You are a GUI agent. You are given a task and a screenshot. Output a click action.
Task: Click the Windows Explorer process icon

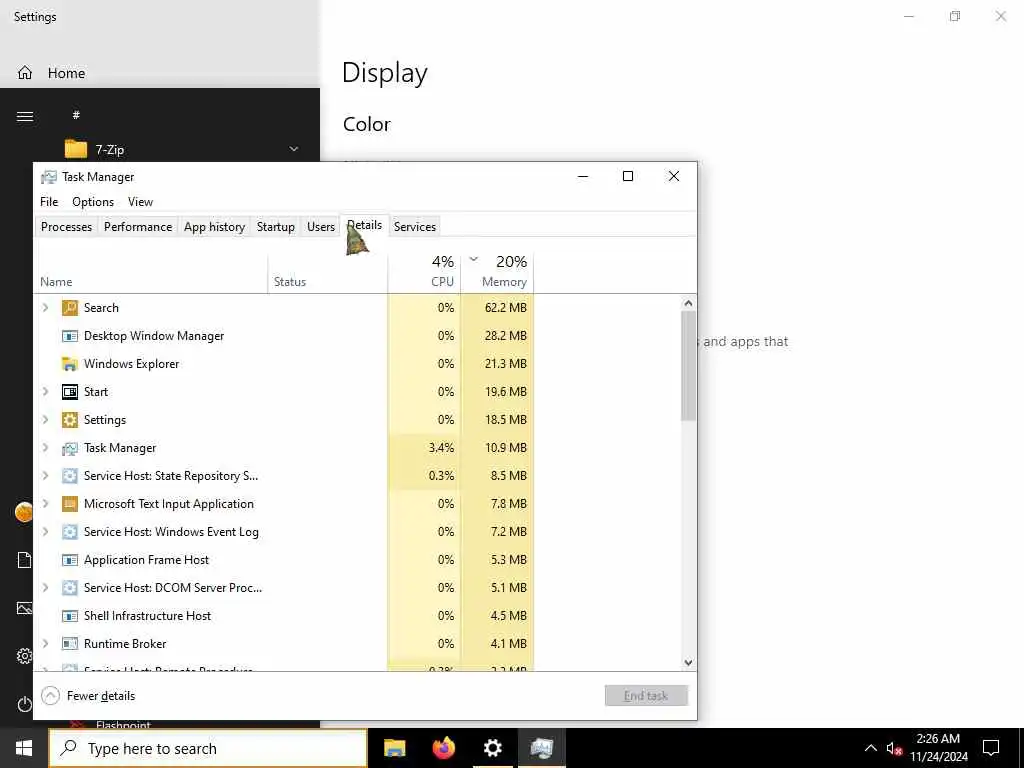point(70,364)
